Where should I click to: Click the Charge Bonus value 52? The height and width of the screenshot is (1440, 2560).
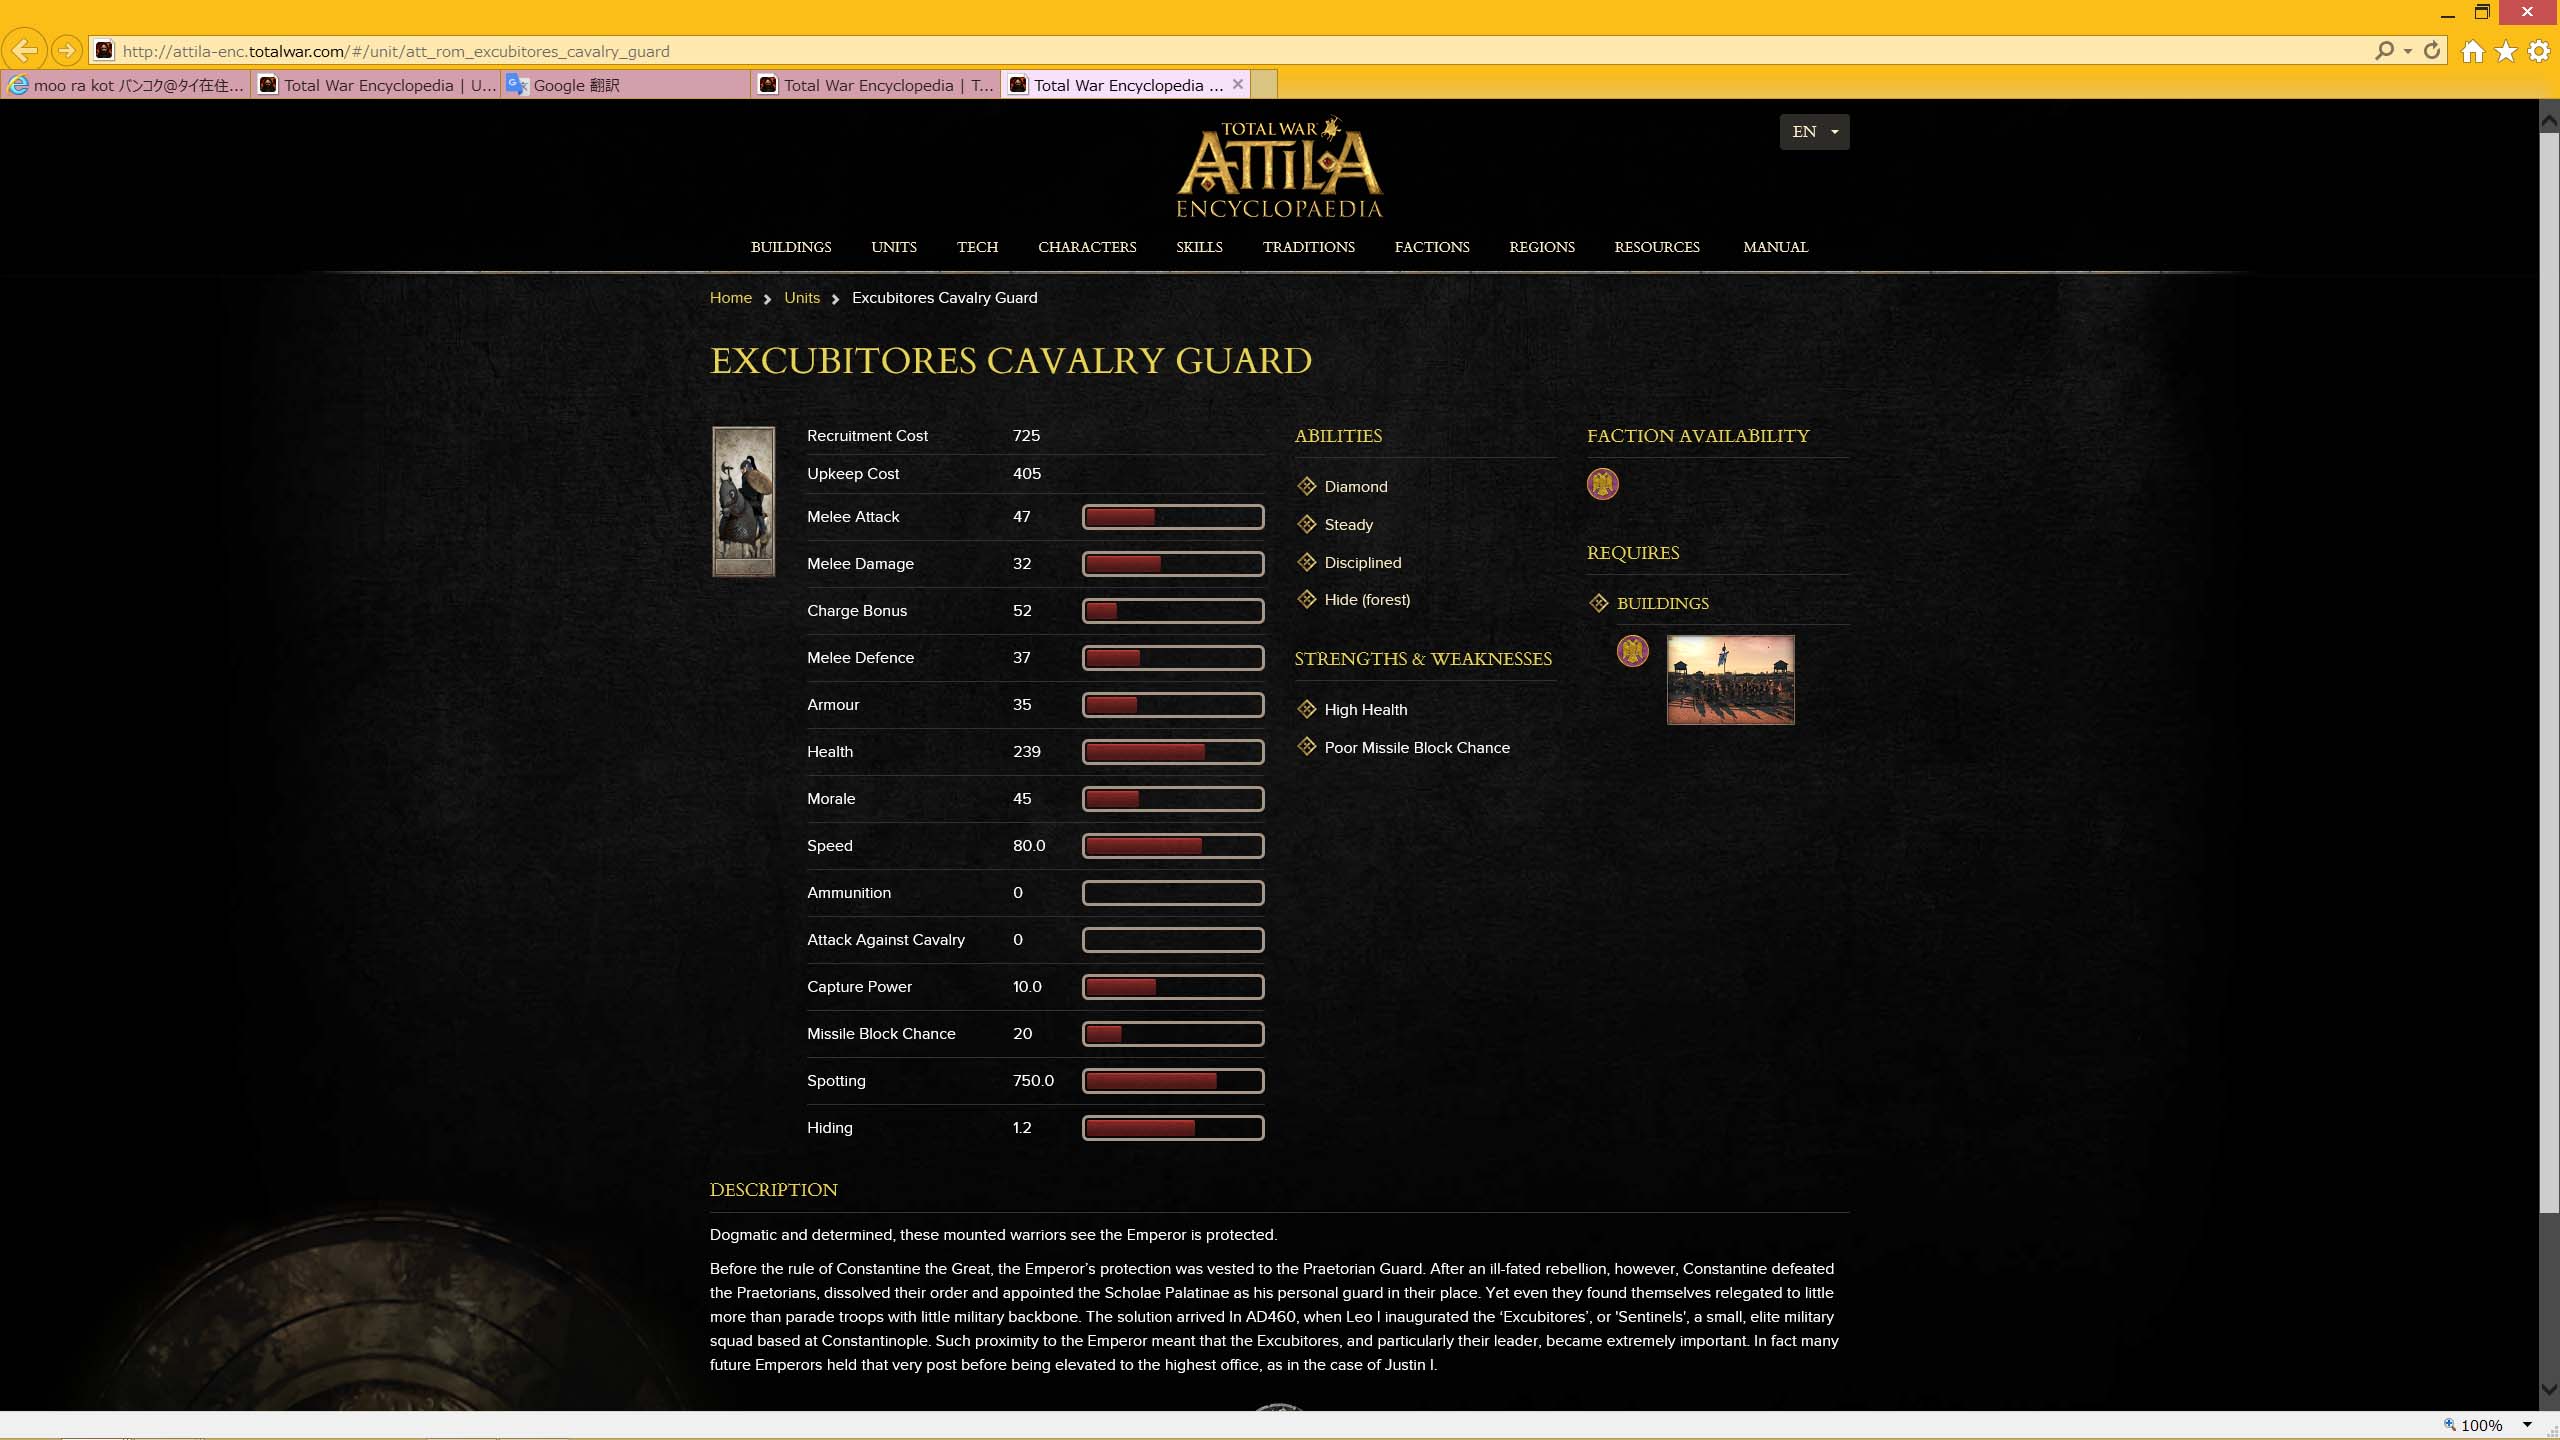pyautogui.click(x=1022, y=611)
